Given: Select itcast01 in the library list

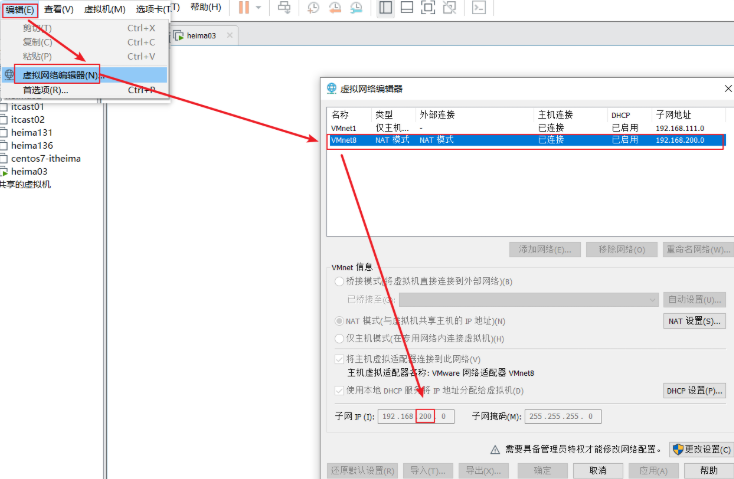Looking at the screenshot, I should click(x=28, y=107).
